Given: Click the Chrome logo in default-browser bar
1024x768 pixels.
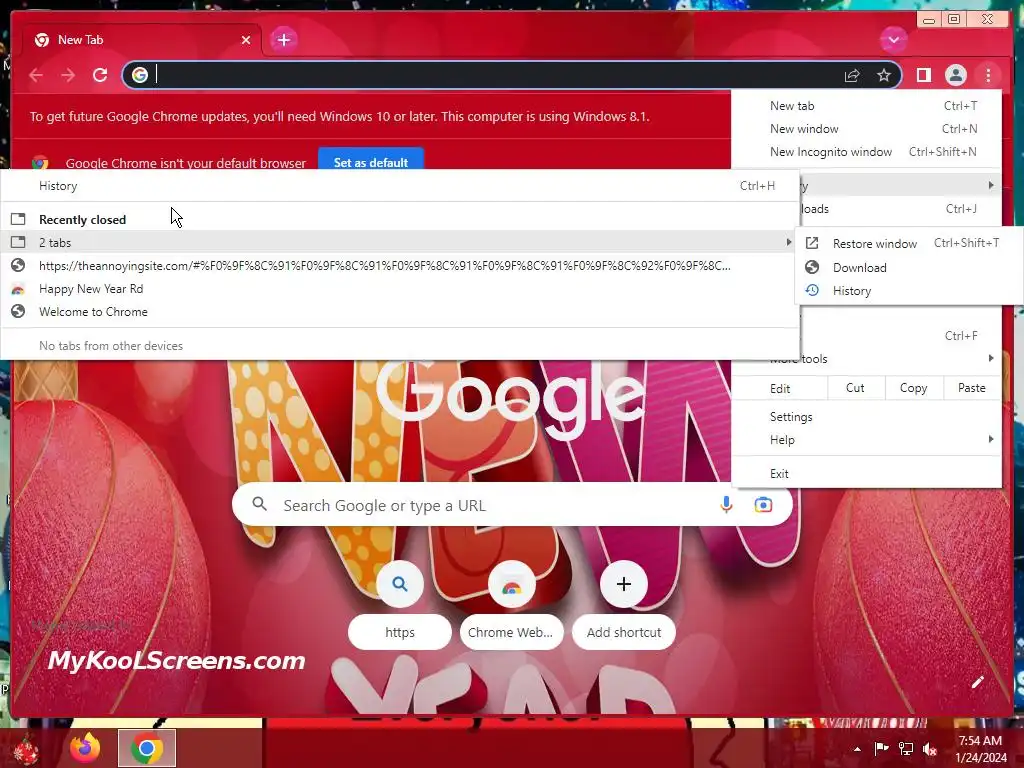Looking at the screenshot, I should (40, 162).
